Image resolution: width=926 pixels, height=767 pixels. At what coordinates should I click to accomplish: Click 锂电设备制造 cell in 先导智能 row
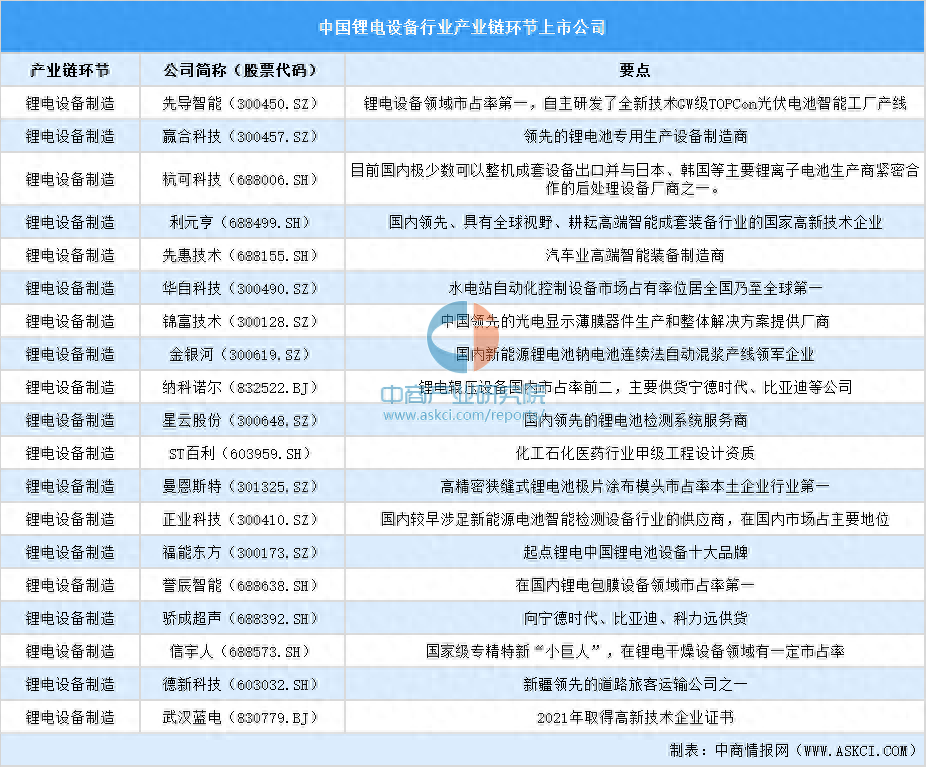(70, 104)
